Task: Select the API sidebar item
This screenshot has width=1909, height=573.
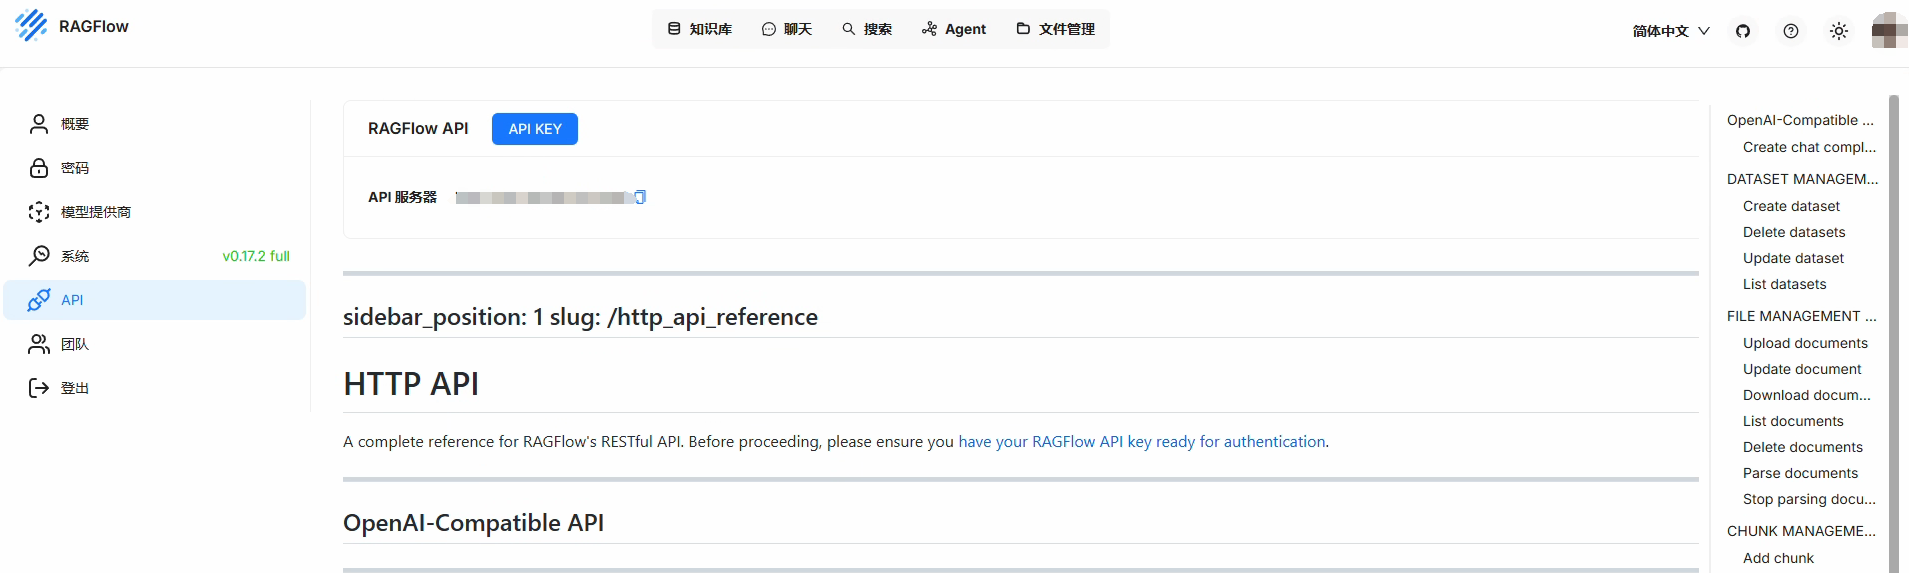Action: (x=155, y=300)
